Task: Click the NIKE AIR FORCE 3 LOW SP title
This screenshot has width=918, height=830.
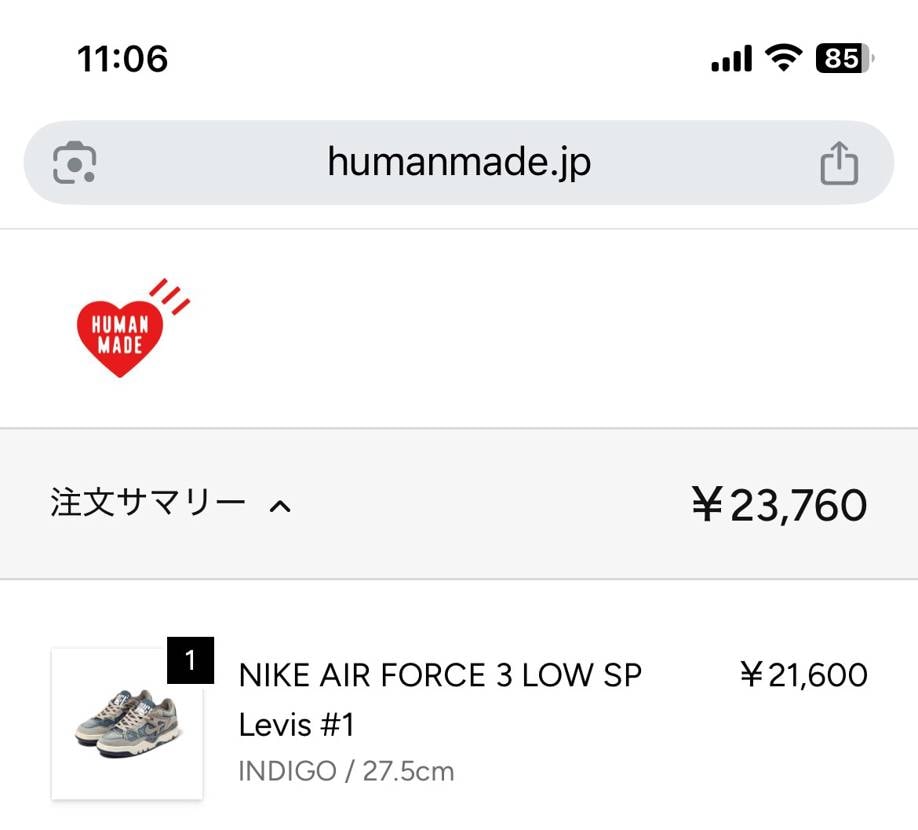Action: click(x=440, y=675)
